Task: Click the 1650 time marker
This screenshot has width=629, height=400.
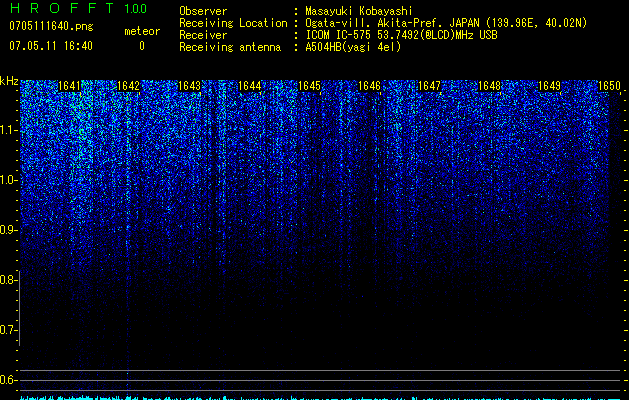Action: pyautogui.click(x=609, y=86)
